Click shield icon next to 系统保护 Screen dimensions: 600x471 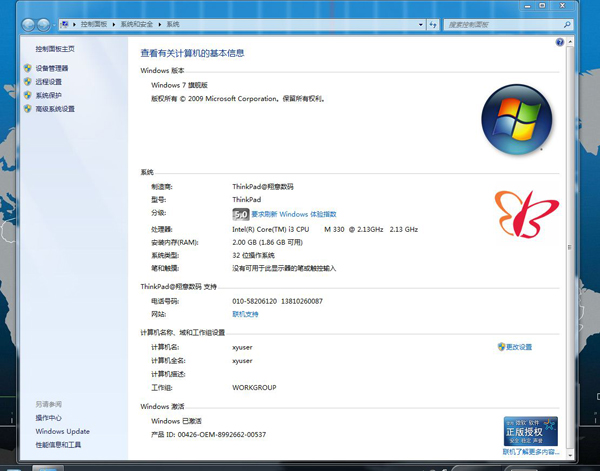[28, 95]
